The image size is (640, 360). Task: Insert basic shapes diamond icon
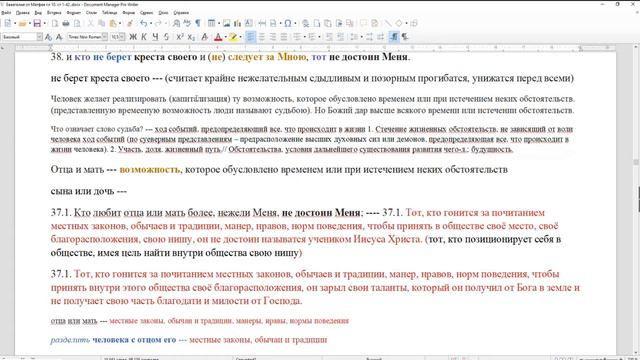pyautogui.click(x=399, y=23)
